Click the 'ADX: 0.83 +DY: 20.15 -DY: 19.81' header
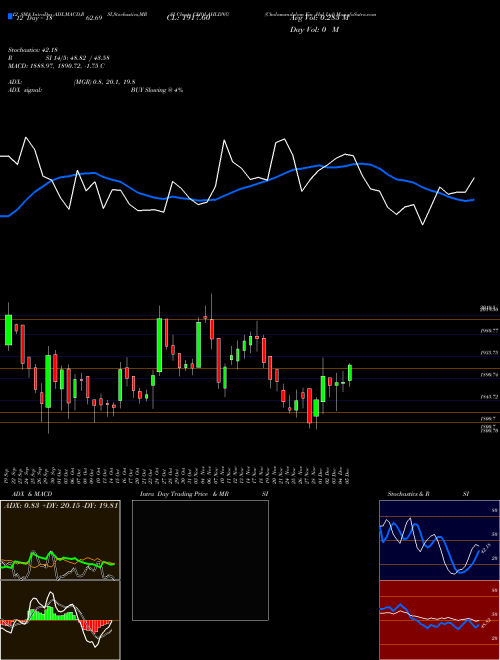 pyautogui.click(x=61, y=505)
